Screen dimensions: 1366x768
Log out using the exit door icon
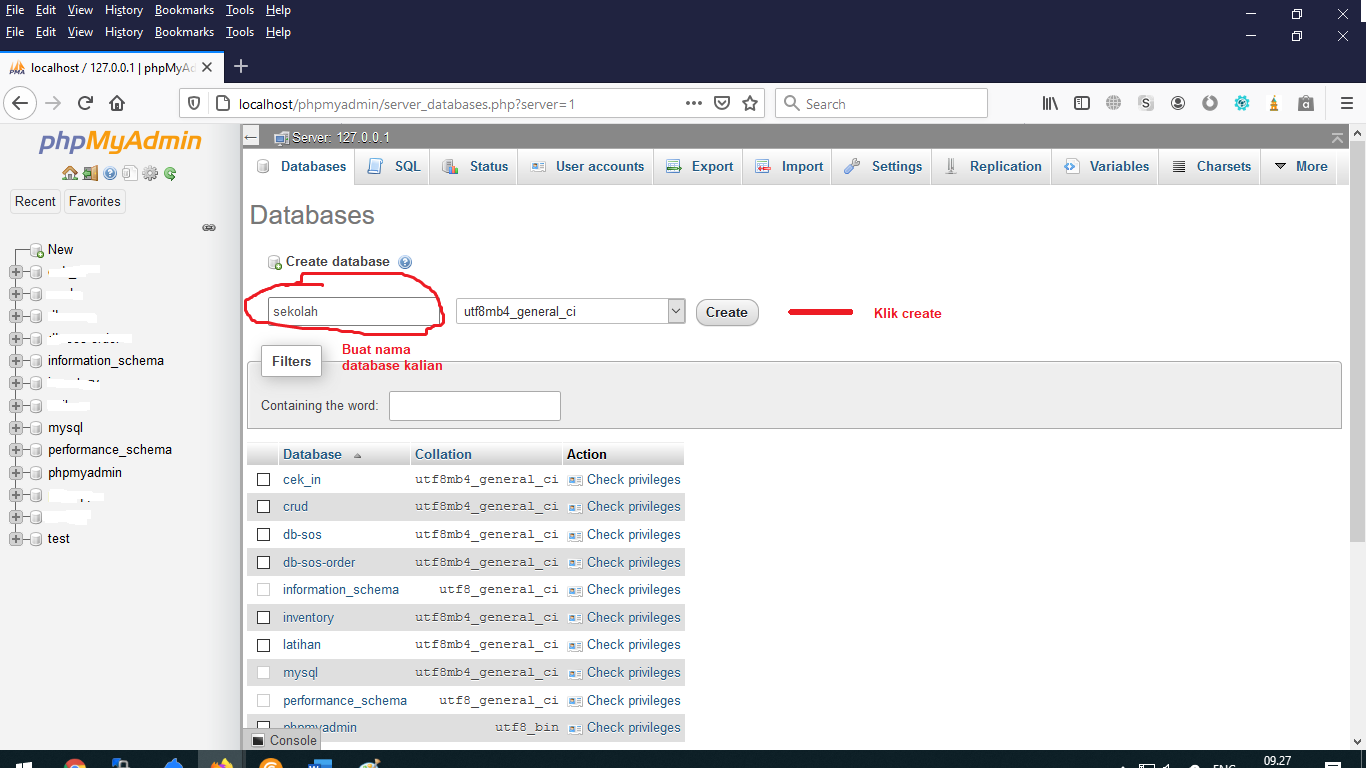90,172
